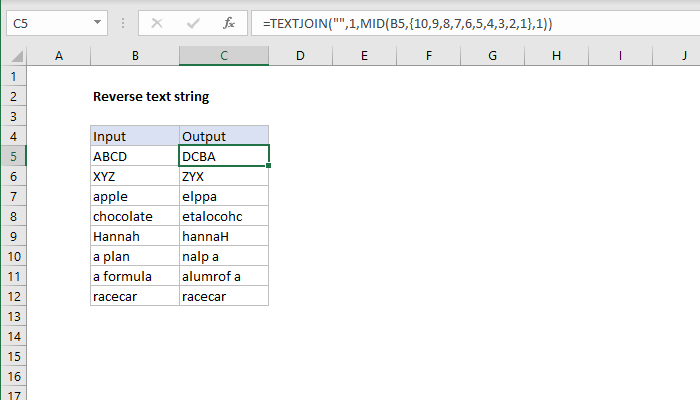Select column B header
The height and width of the screenshot is (400, 700).
(x=135, y=57)
